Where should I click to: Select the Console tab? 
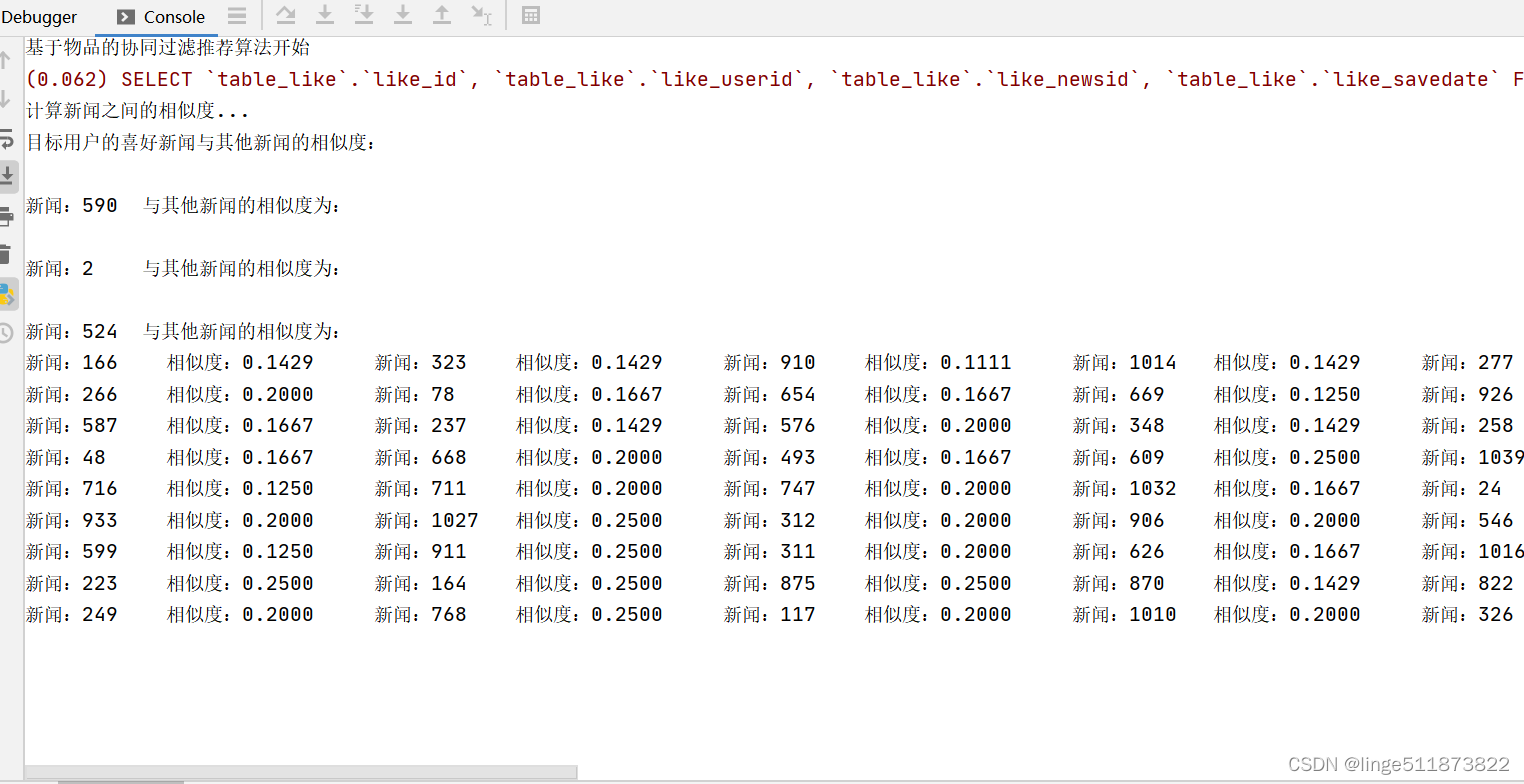click(x=160, y=17)
